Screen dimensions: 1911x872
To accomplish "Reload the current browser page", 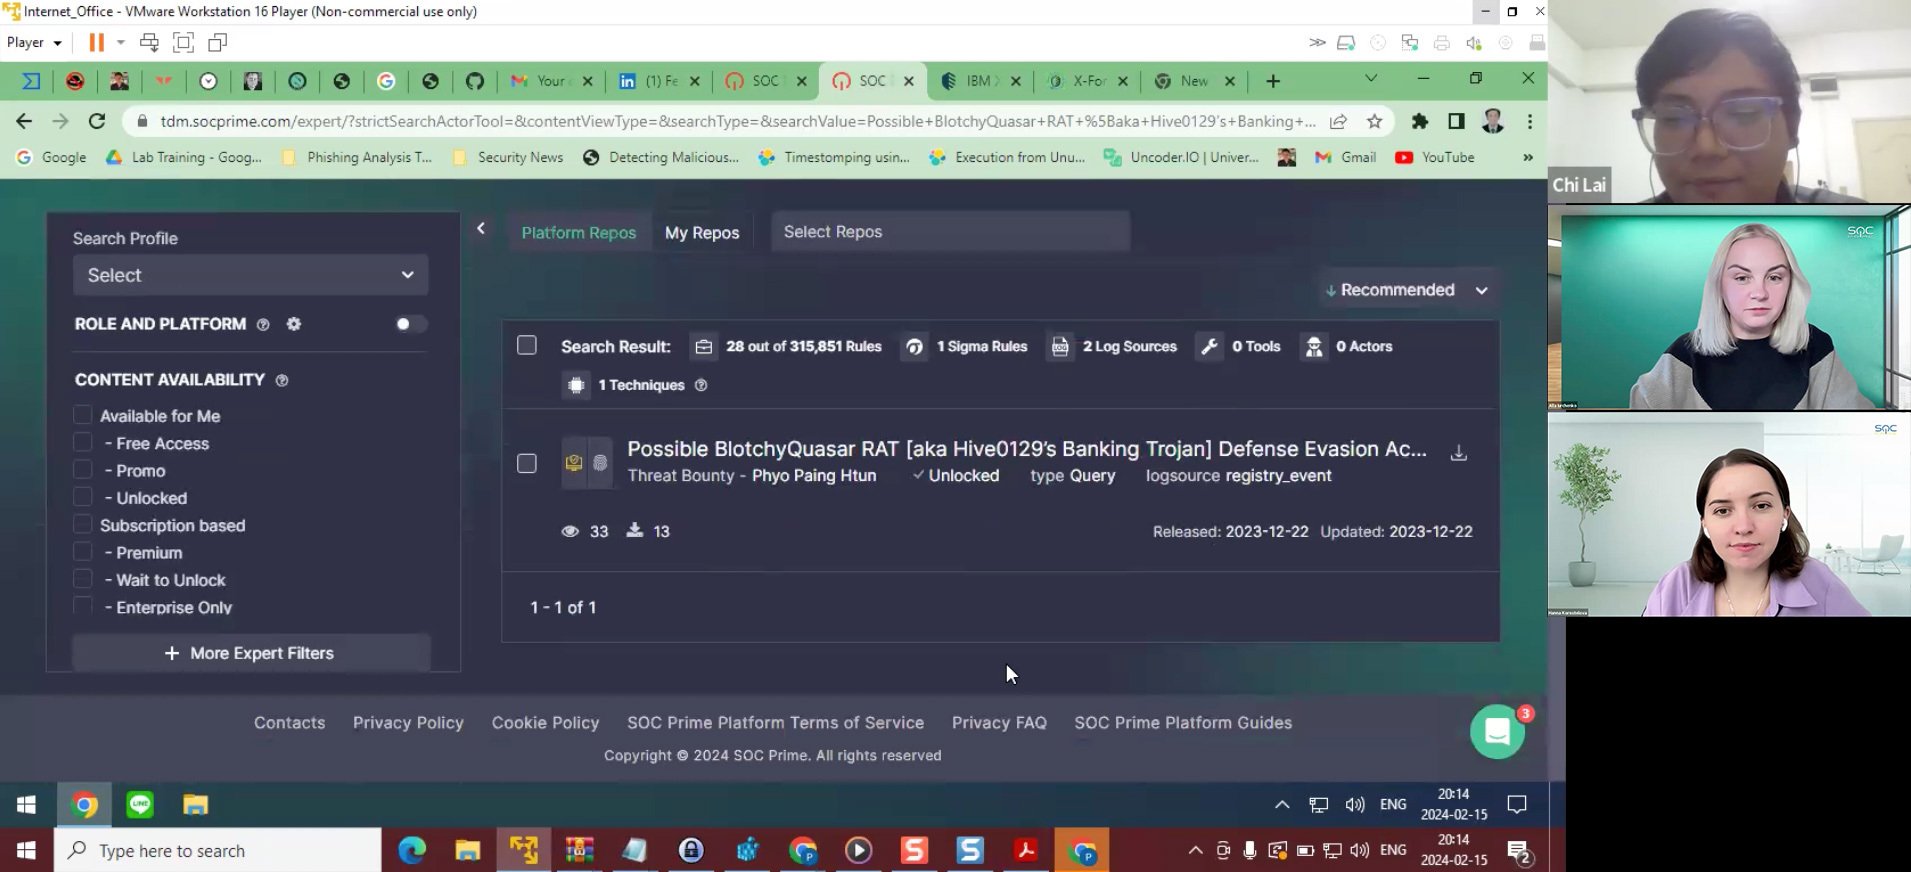I will 97,121.
